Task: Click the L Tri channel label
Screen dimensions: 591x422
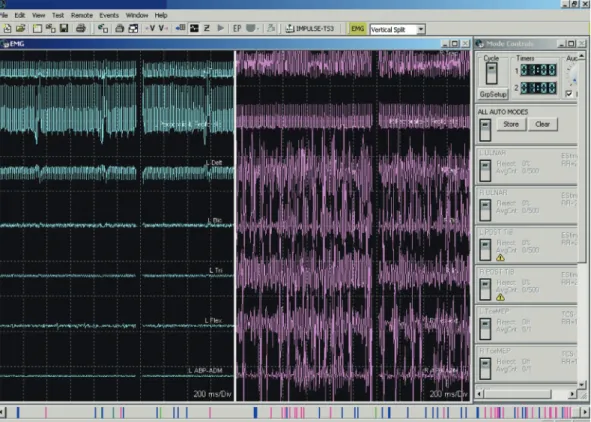Action: [215, 271]
